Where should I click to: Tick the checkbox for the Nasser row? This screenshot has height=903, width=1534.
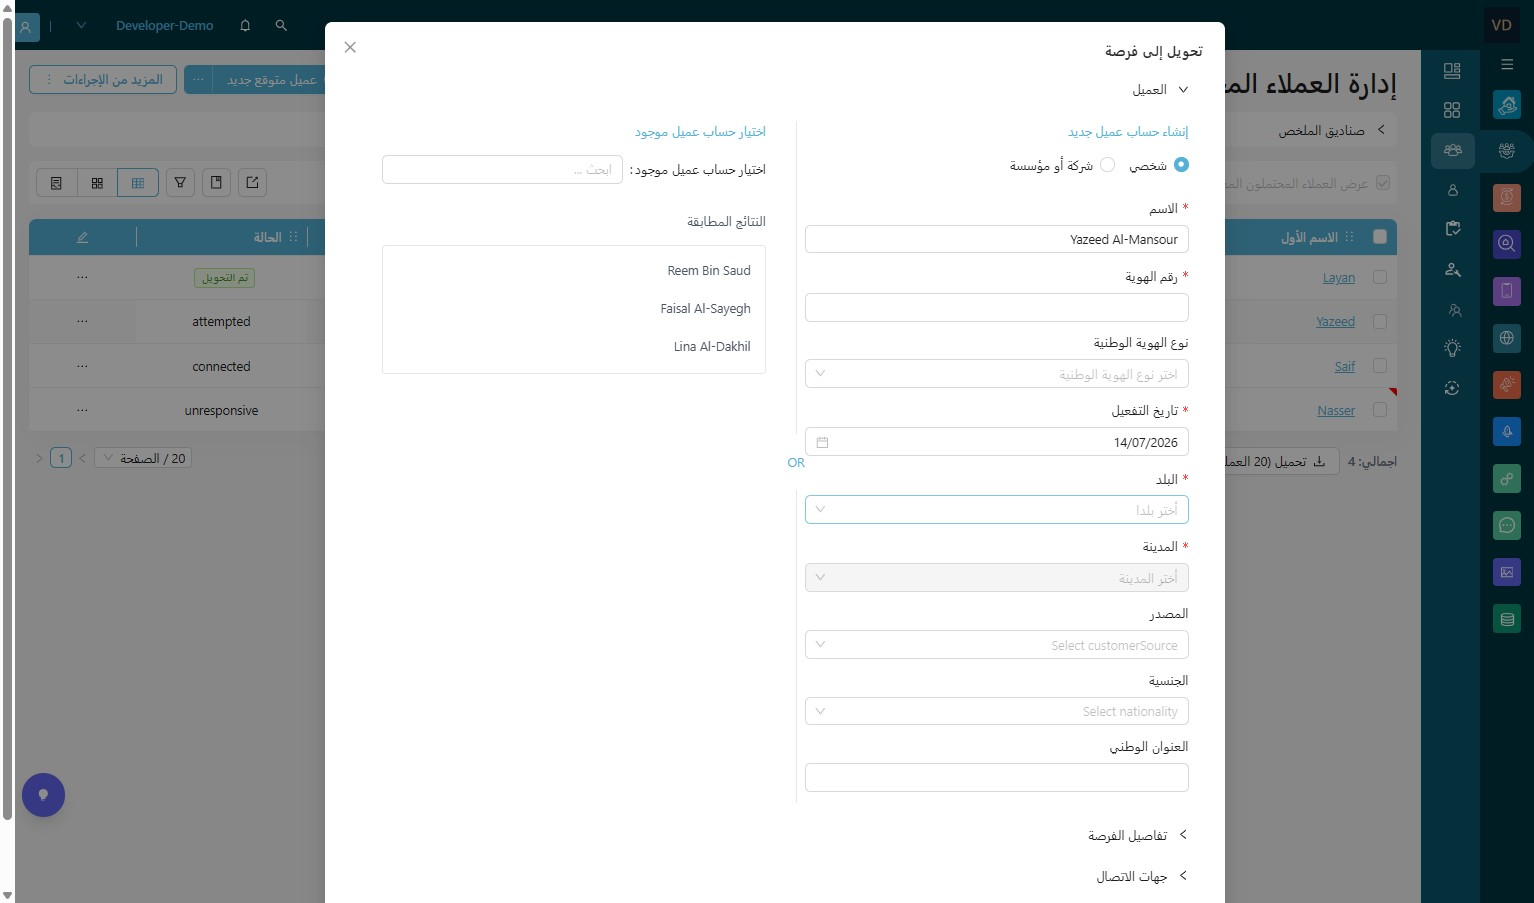1380,410
